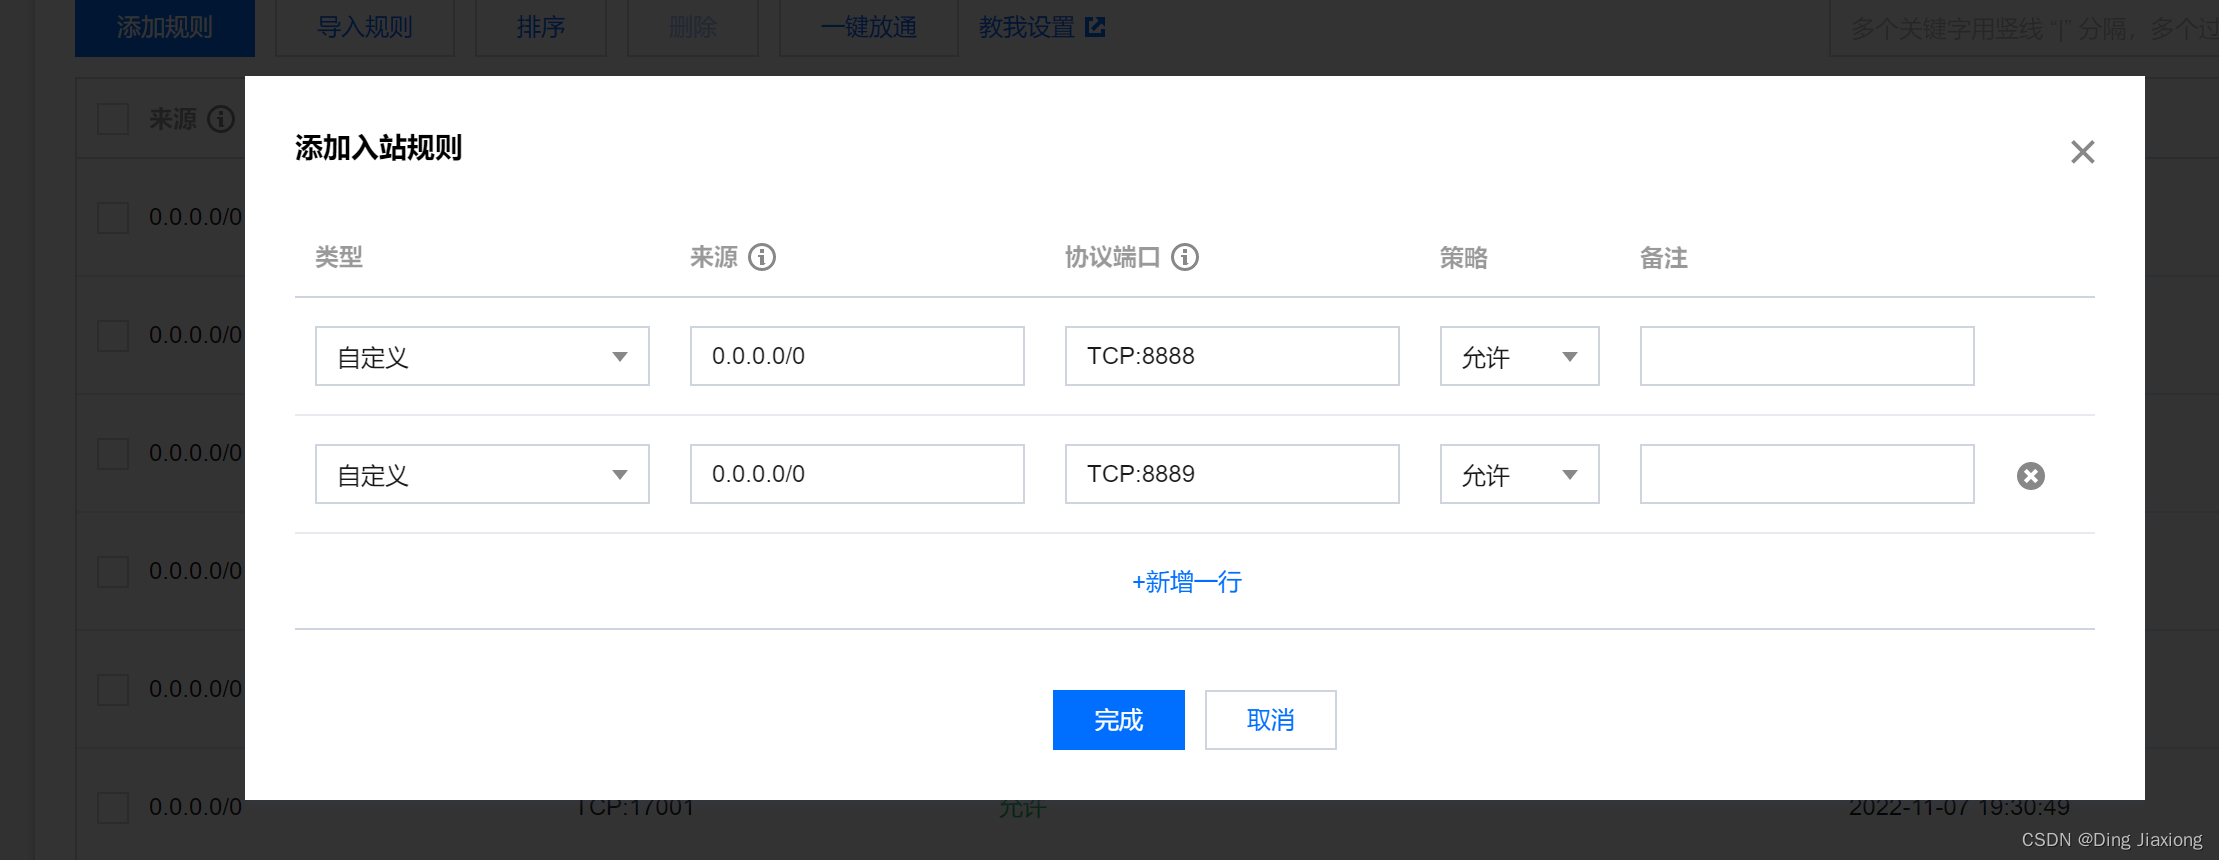The height and width of the screenshot is (860, 2219).
Task: Edit source field of TCP:8888 row
Action: click(x=857, y=356)
